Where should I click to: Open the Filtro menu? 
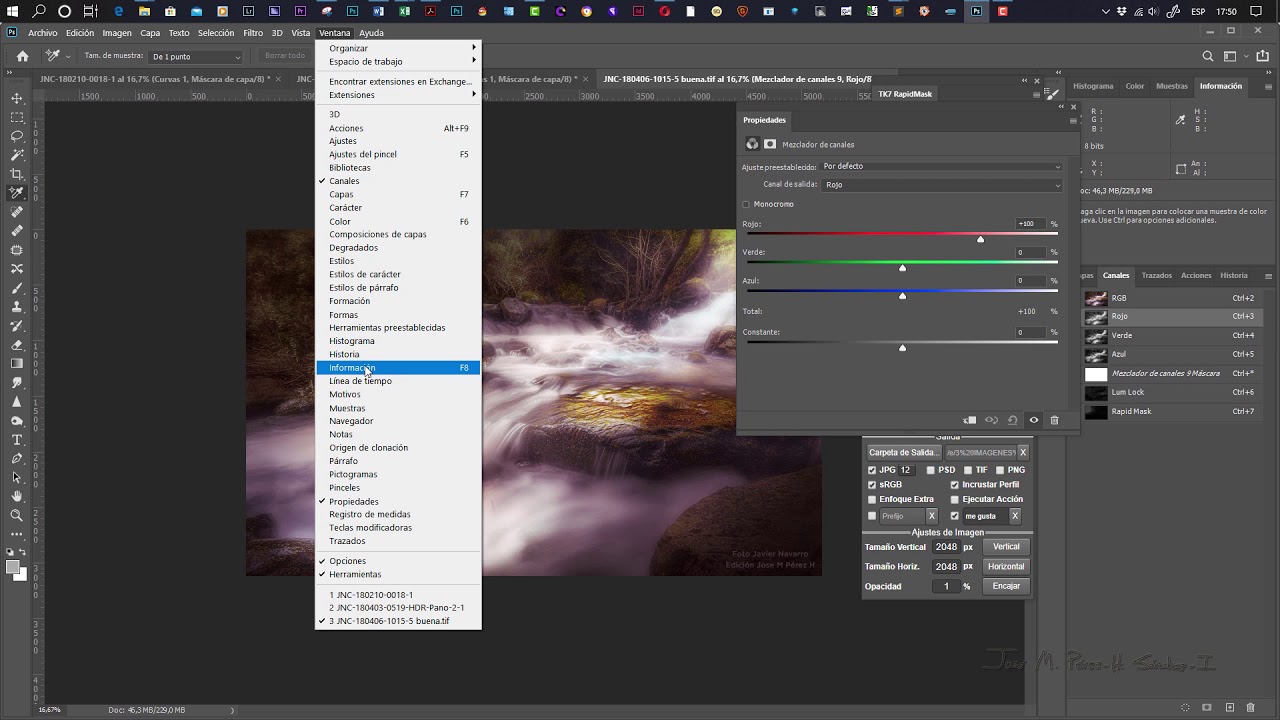click(253, 33)
